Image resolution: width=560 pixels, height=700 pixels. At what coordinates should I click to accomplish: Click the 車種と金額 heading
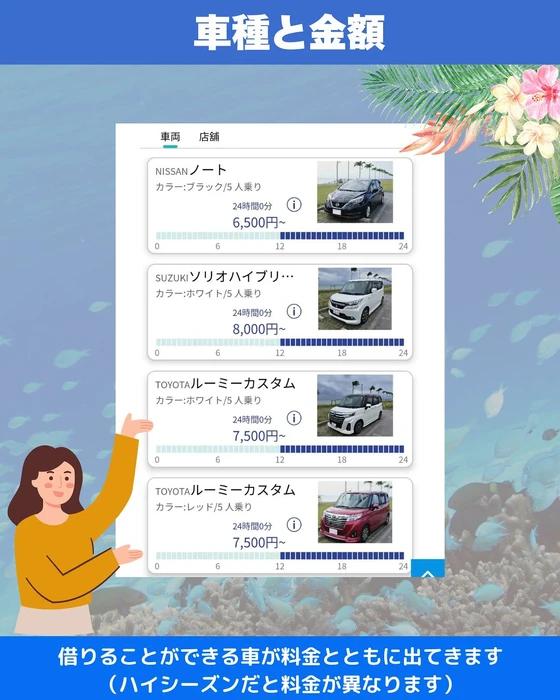(289, 32)
